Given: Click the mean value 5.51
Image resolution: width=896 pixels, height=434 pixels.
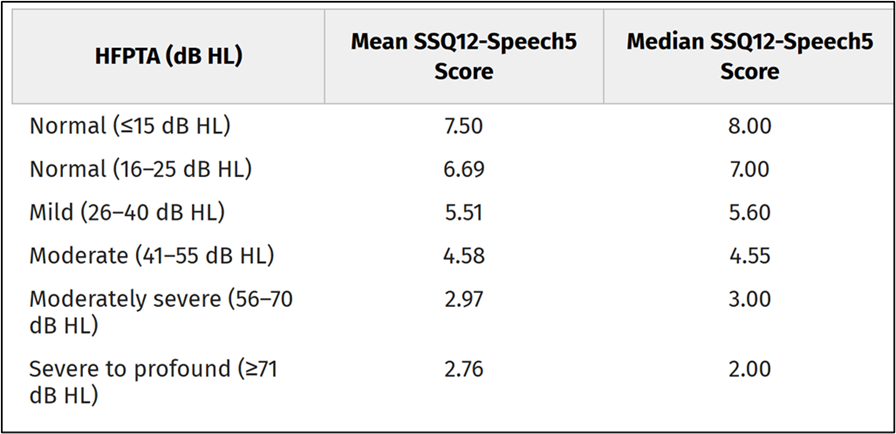Looking at the screenshot, I should pyautogui.click(x=463, y=212).
